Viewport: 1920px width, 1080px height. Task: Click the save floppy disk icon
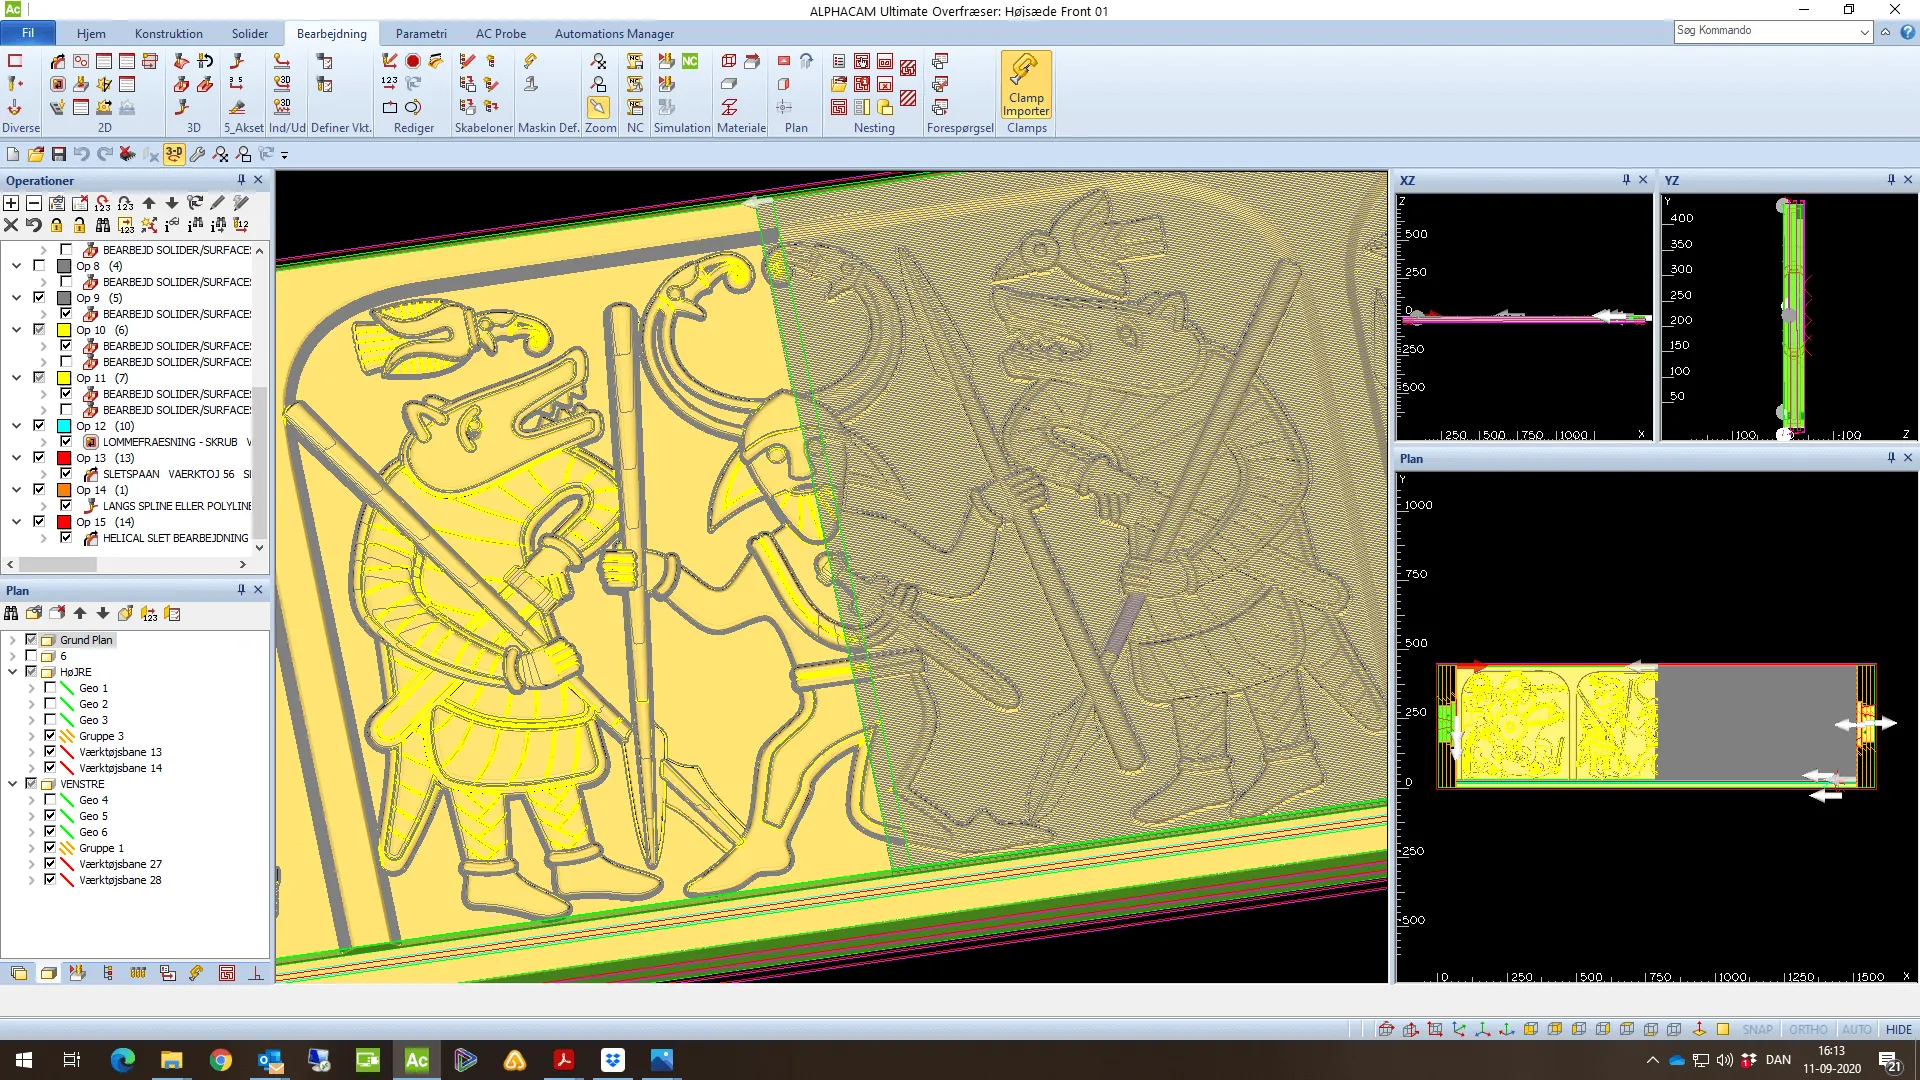coord(59,154)
